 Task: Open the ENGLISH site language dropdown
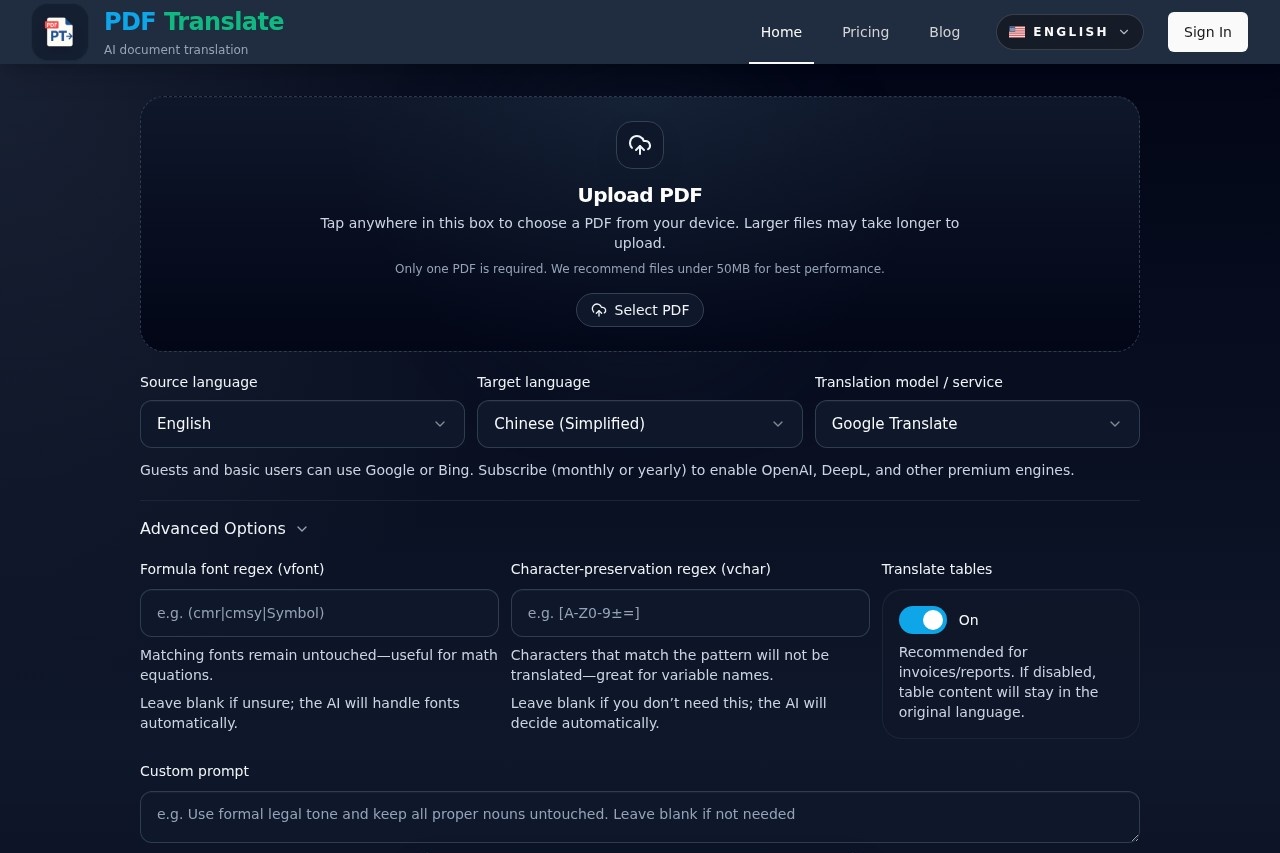coord(1069,32)
